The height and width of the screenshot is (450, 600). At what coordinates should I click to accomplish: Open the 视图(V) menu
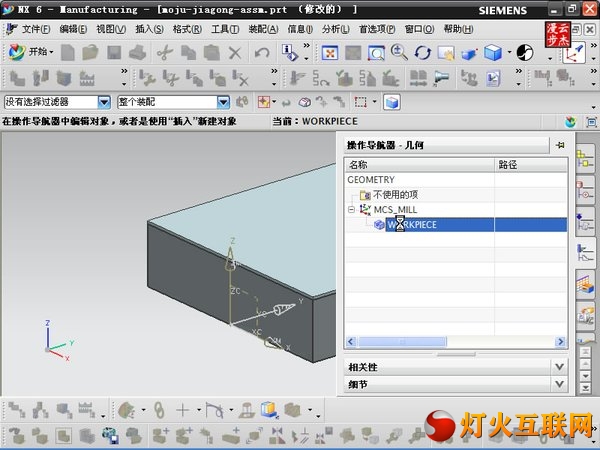(x=111, y=29)
